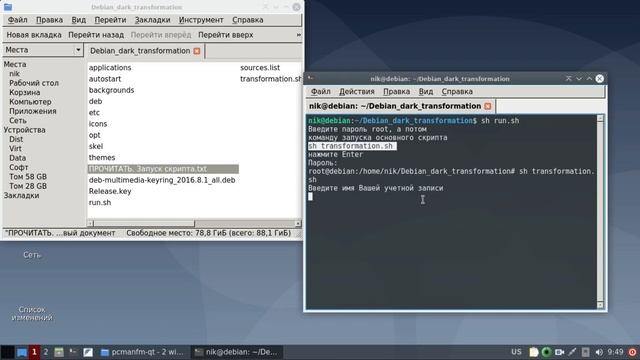The image size is (640, 360).
Task: Open the Правка menu in the terminal
Action: coord(396,91)
